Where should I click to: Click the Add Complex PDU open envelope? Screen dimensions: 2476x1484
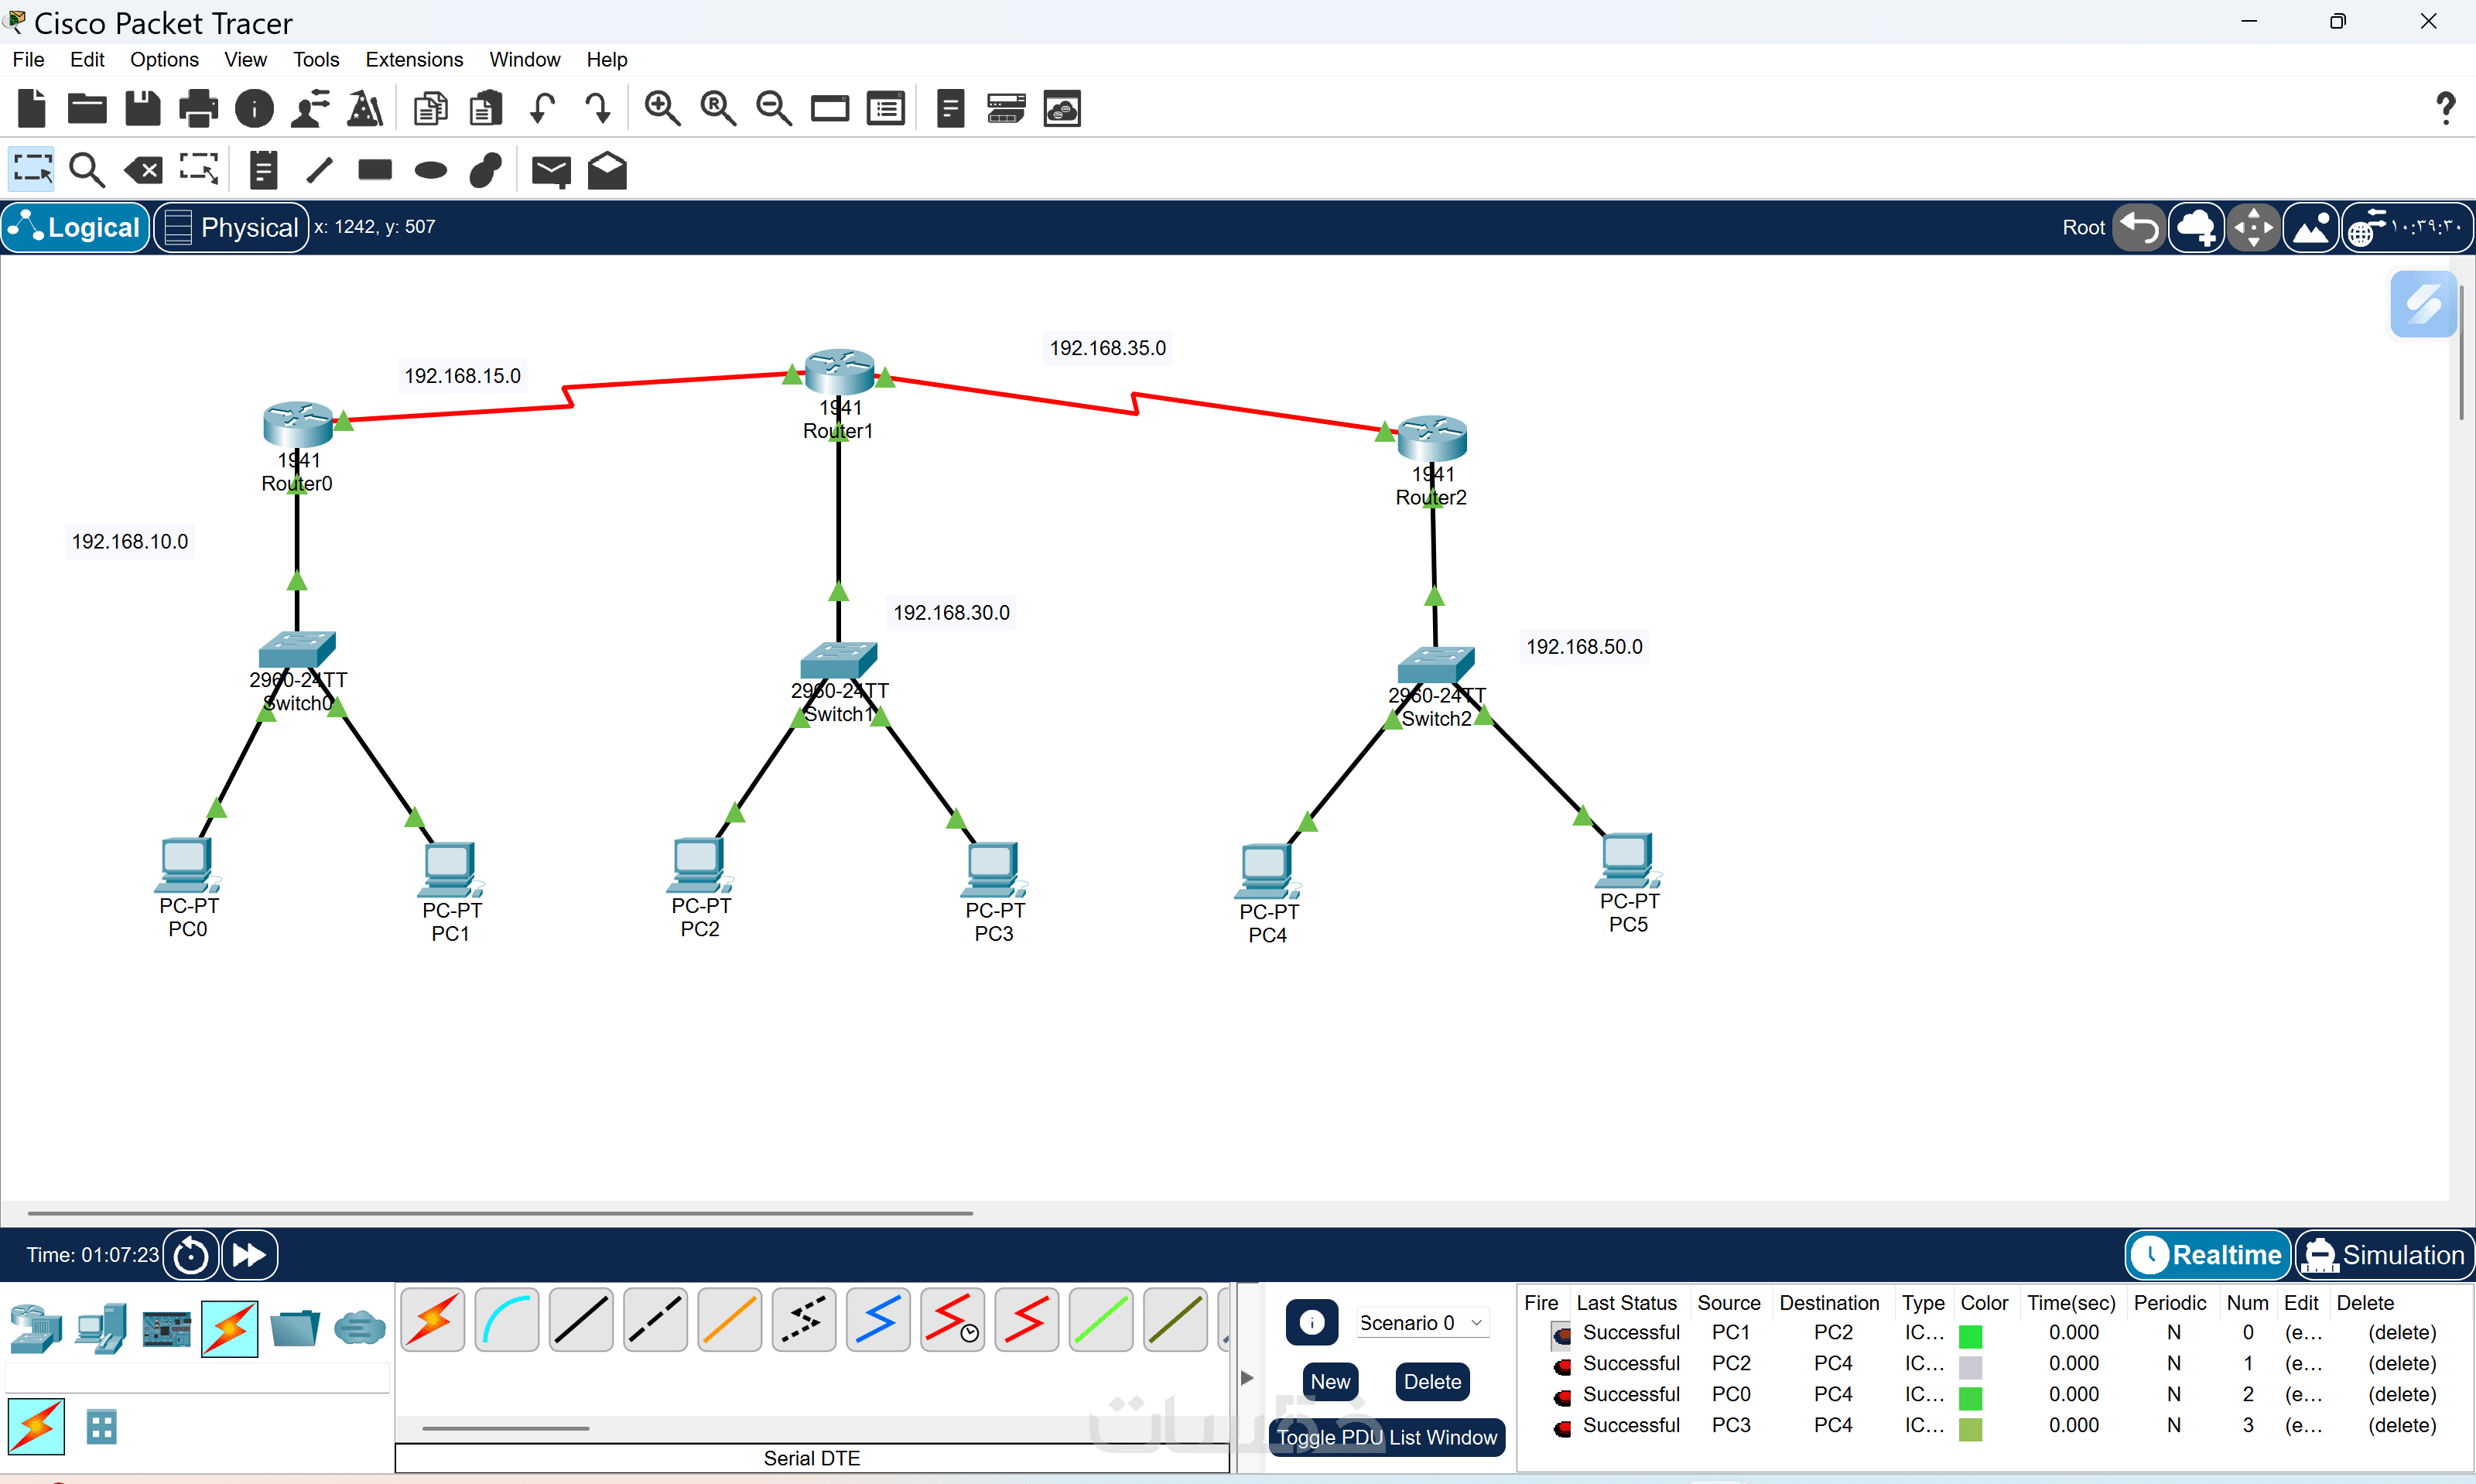click(607, 171)
